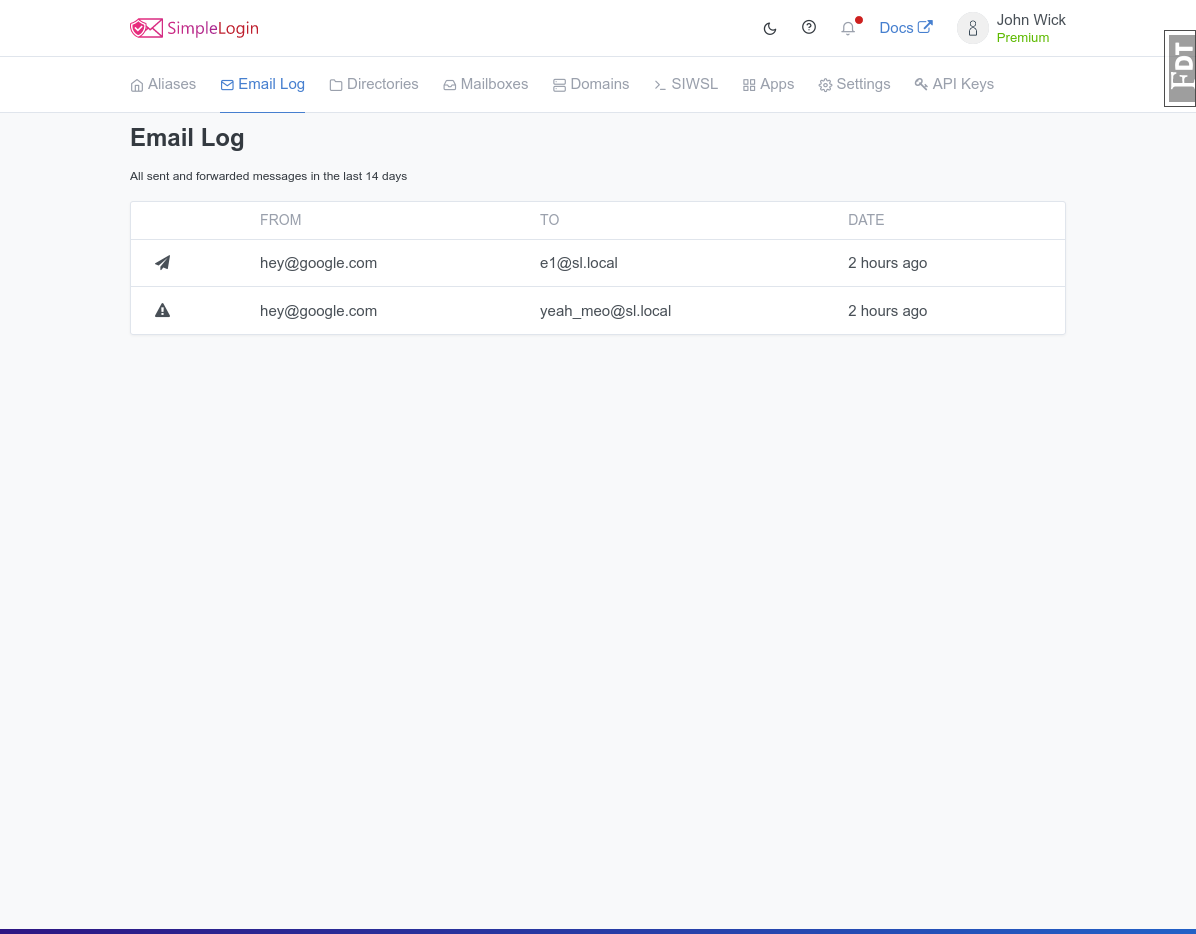Screen dimensions: 1196x934
Task: Click the TO column header
Action: point(549,220)
